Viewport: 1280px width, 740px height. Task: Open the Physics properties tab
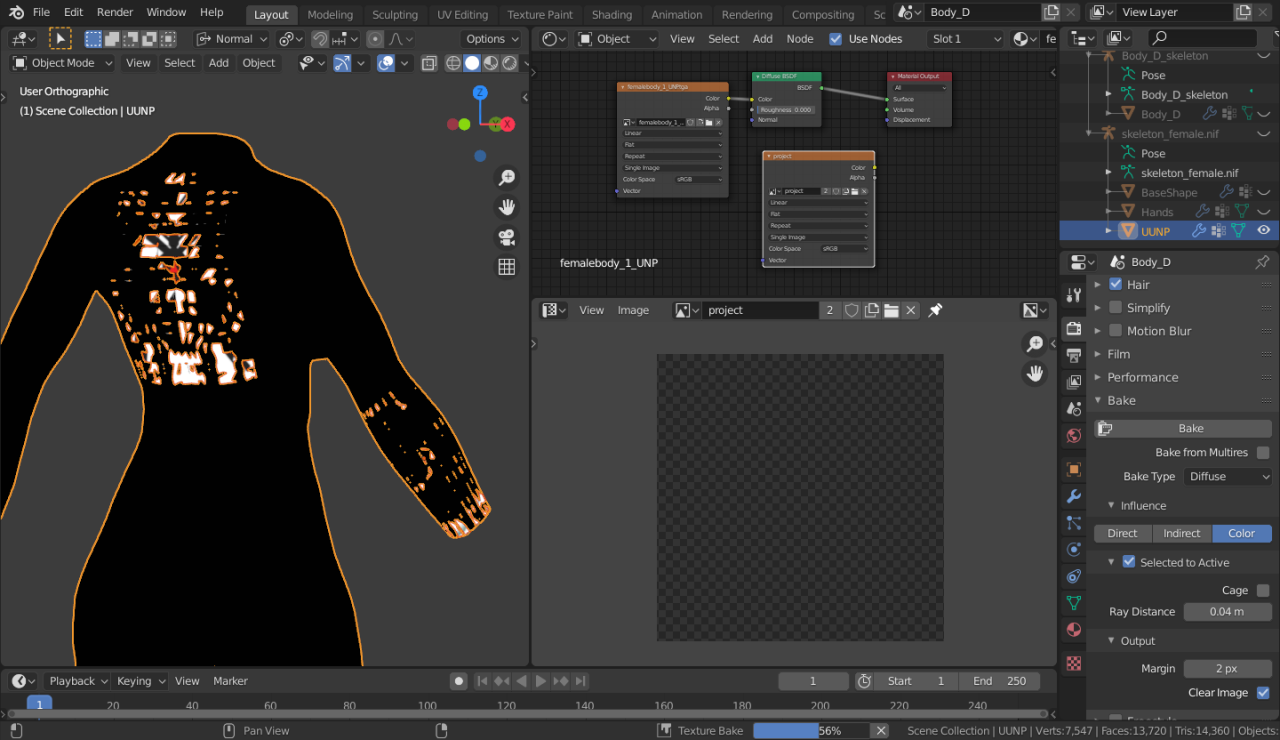tap(1074, 549)
